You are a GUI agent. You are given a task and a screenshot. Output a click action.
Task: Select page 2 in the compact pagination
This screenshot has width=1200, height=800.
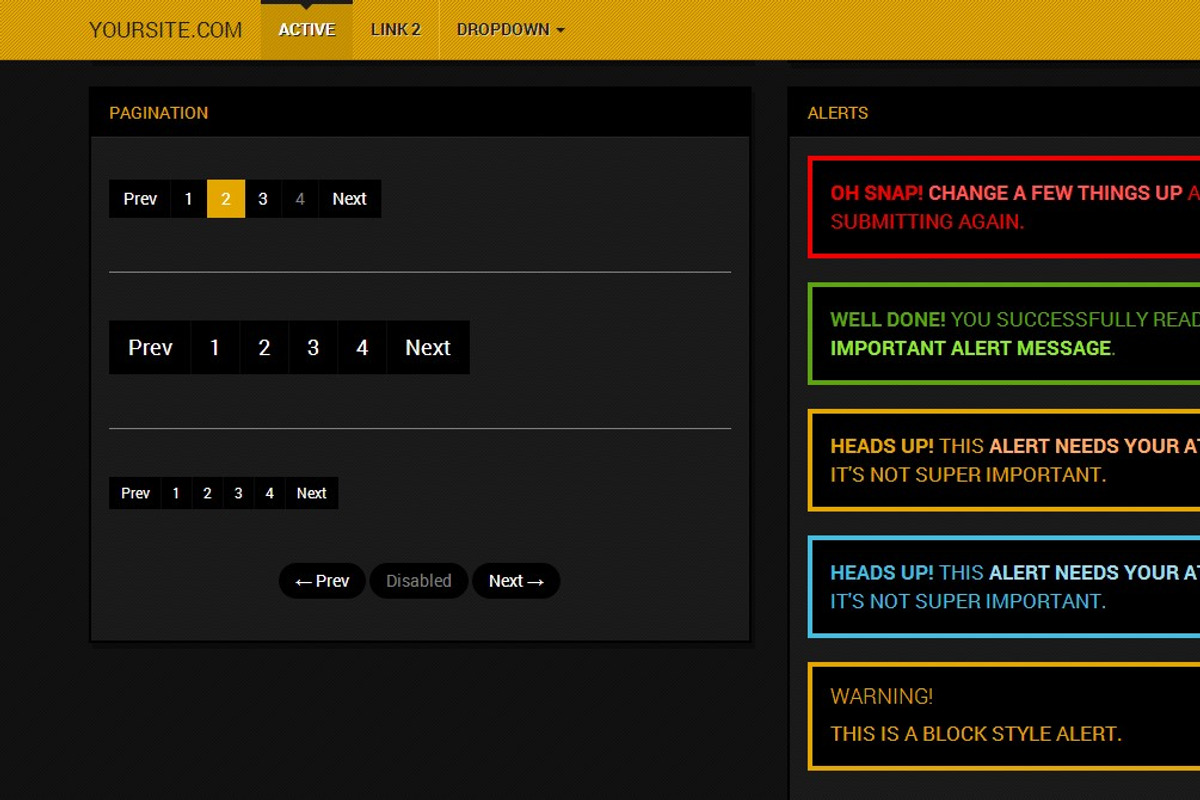(206, 492)
